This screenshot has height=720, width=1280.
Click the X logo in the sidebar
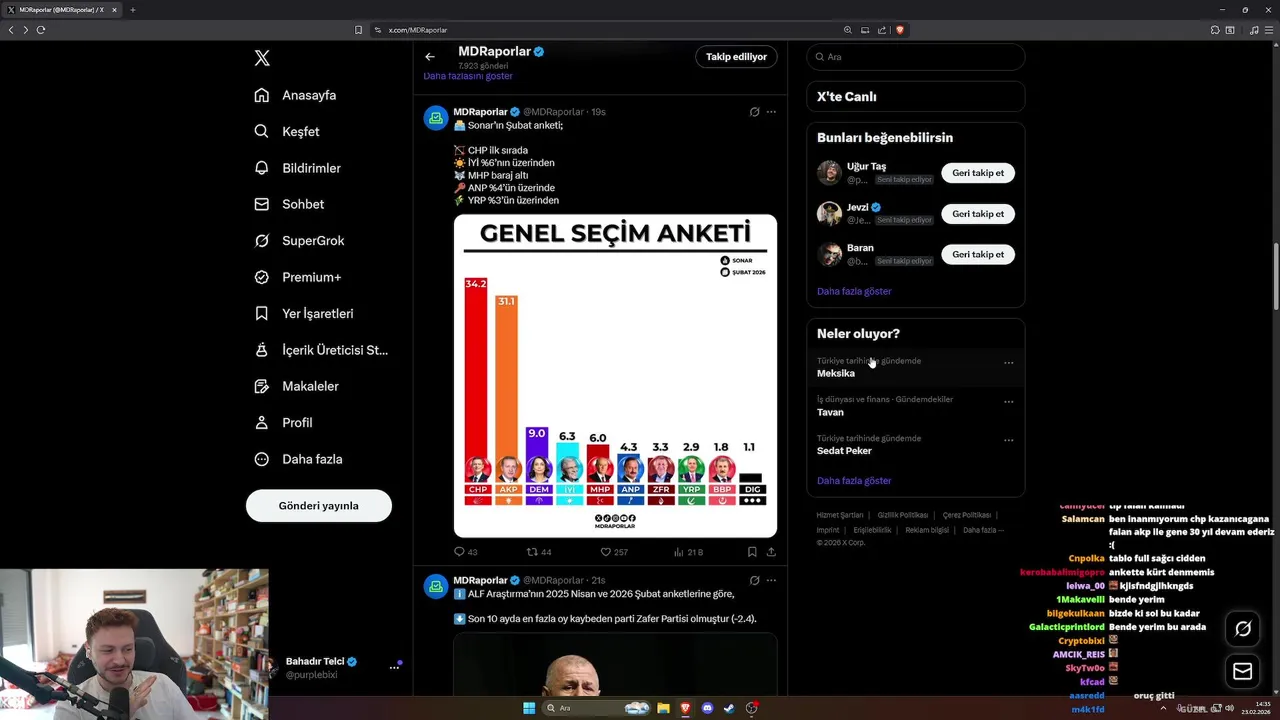(262, 58)
